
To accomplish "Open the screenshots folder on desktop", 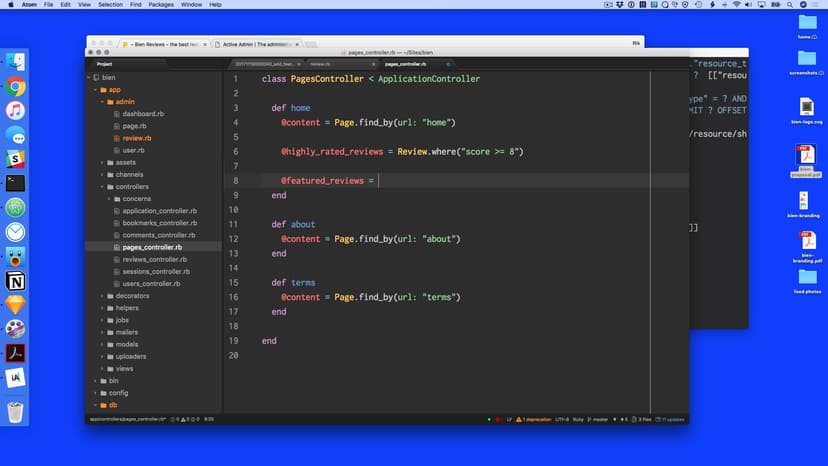I will tap(807, 58).
